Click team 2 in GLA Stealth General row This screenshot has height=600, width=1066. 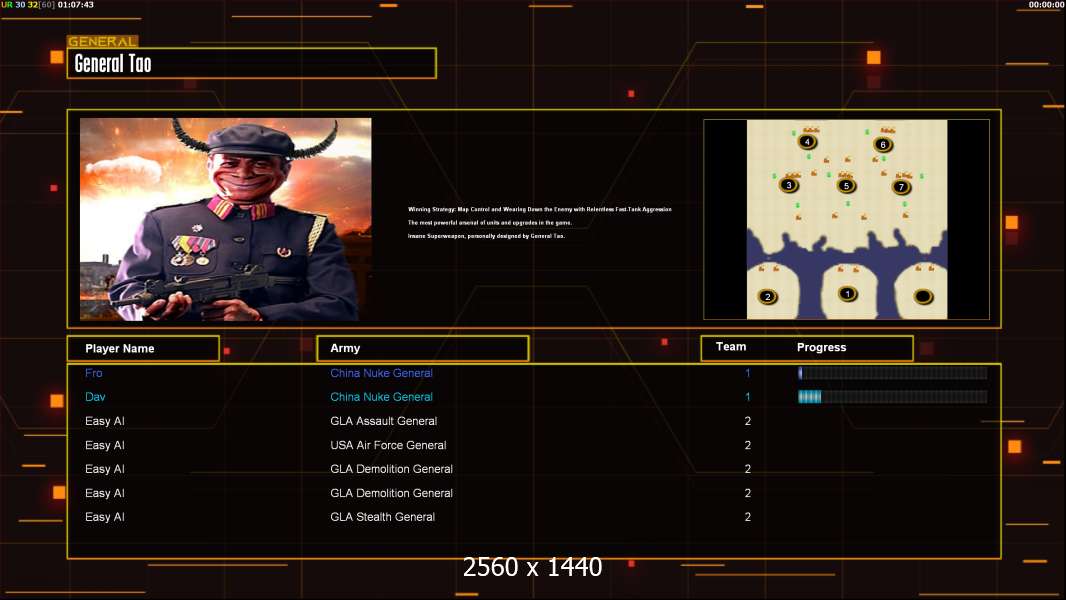(748, 517)
